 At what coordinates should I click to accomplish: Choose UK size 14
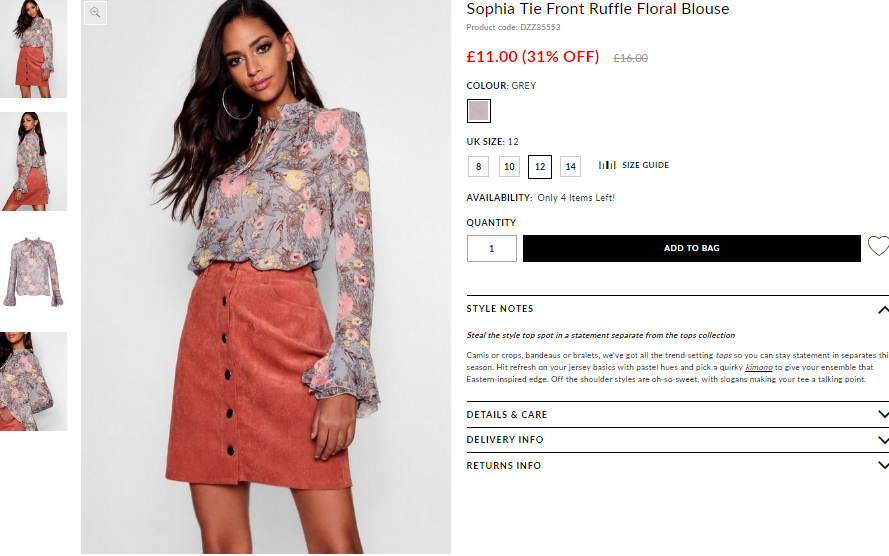click(x=570, y=167)
